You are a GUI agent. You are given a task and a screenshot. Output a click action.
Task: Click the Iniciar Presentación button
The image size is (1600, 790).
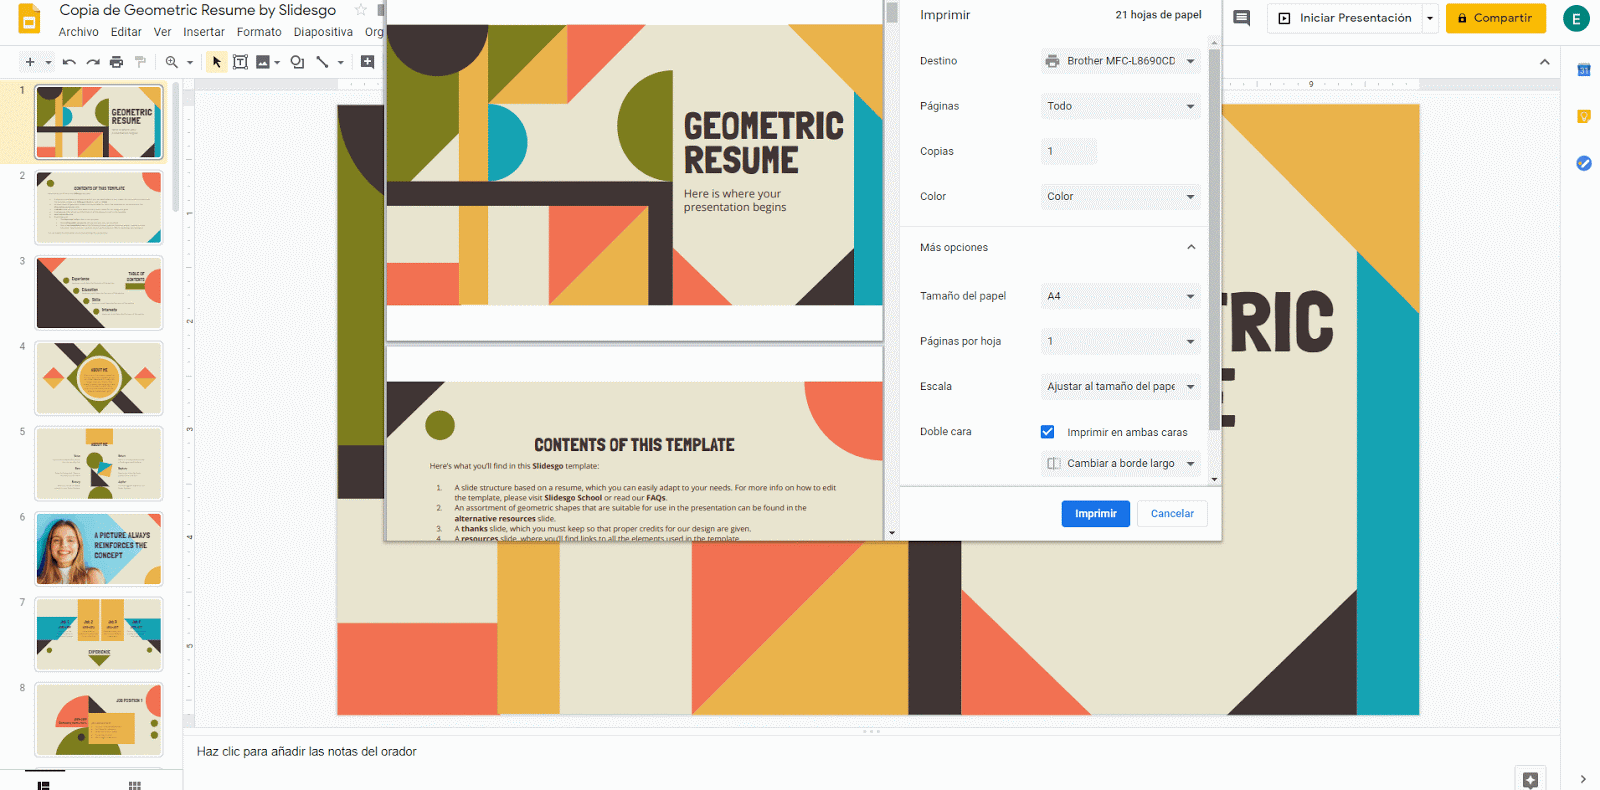(x=1345, y=18)
